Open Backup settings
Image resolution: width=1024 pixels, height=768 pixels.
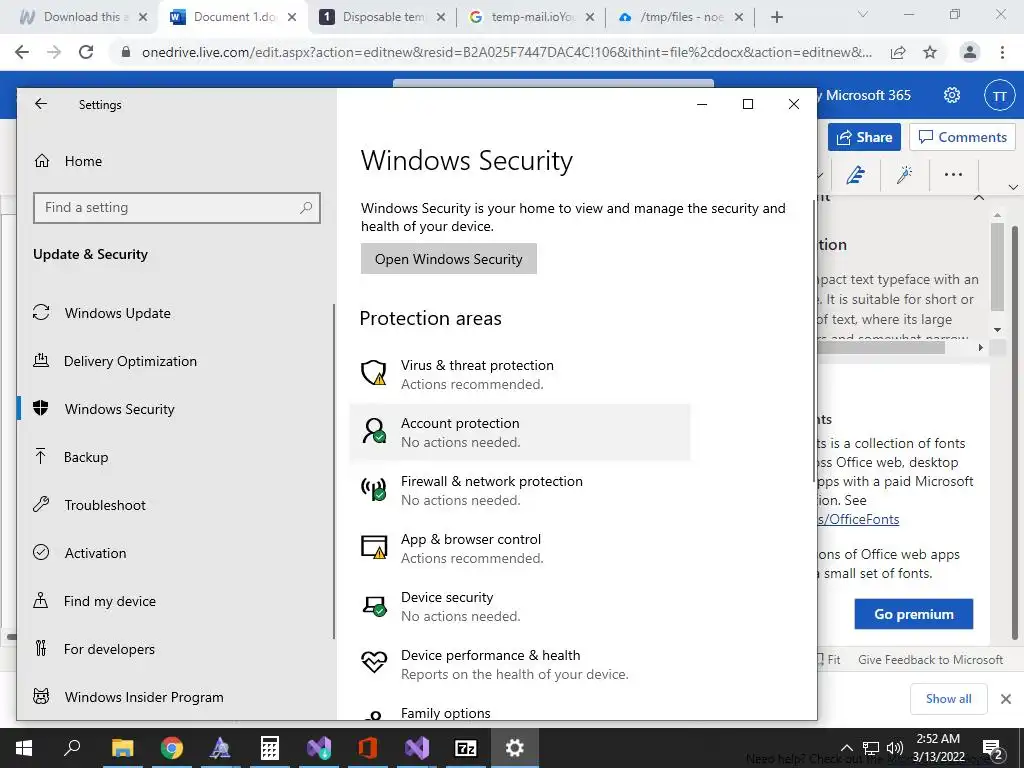86,457
